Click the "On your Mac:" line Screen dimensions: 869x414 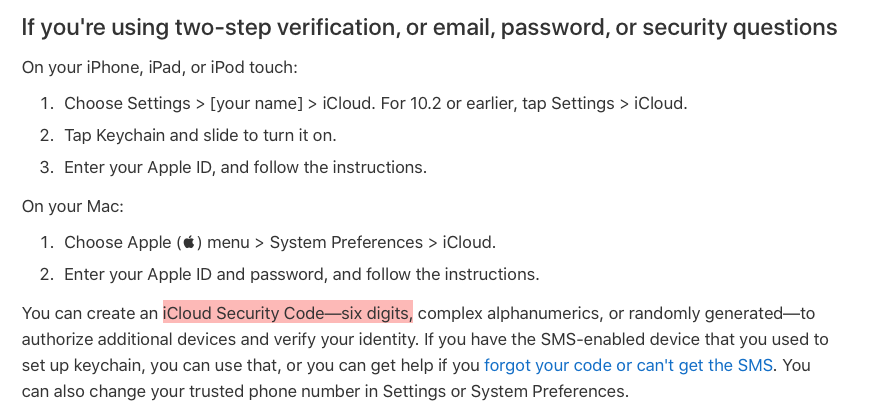tap(73, 207)
